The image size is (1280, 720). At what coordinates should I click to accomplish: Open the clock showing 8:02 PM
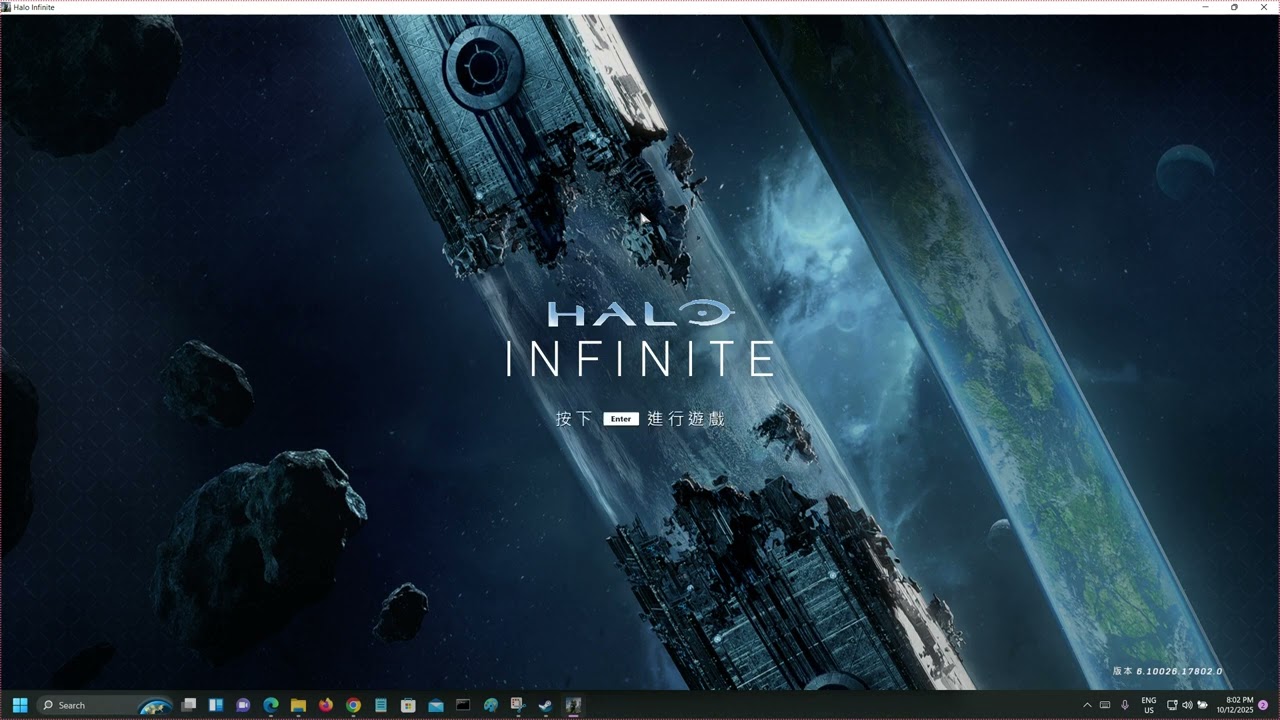coord(1235,705)
